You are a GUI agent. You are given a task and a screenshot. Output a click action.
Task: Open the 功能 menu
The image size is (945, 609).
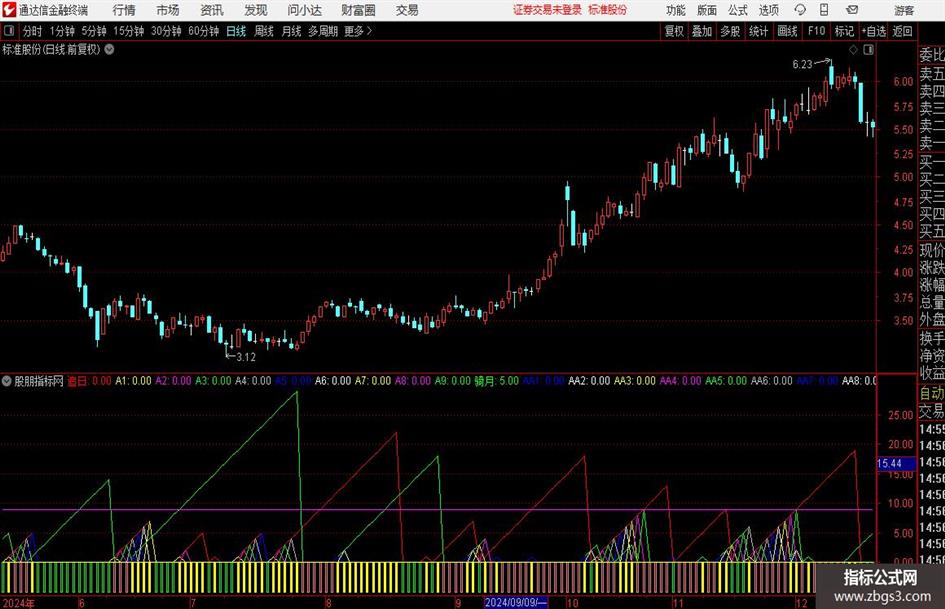[x=676, y=10]
